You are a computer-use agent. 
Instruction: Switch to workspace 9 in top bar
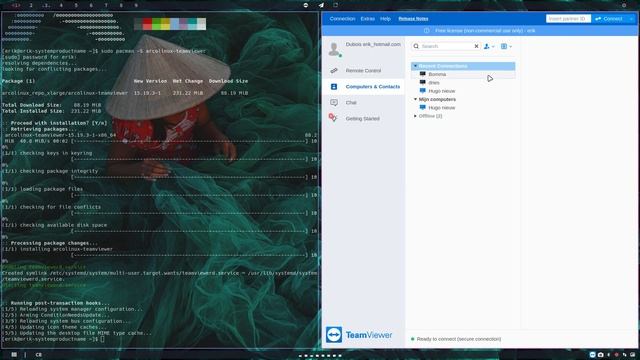point(136,5)
